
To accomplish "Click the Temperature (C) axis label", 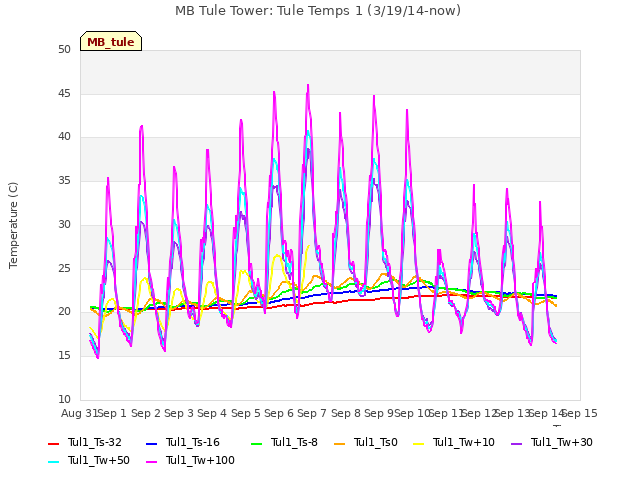I will (x=13, y=225).
